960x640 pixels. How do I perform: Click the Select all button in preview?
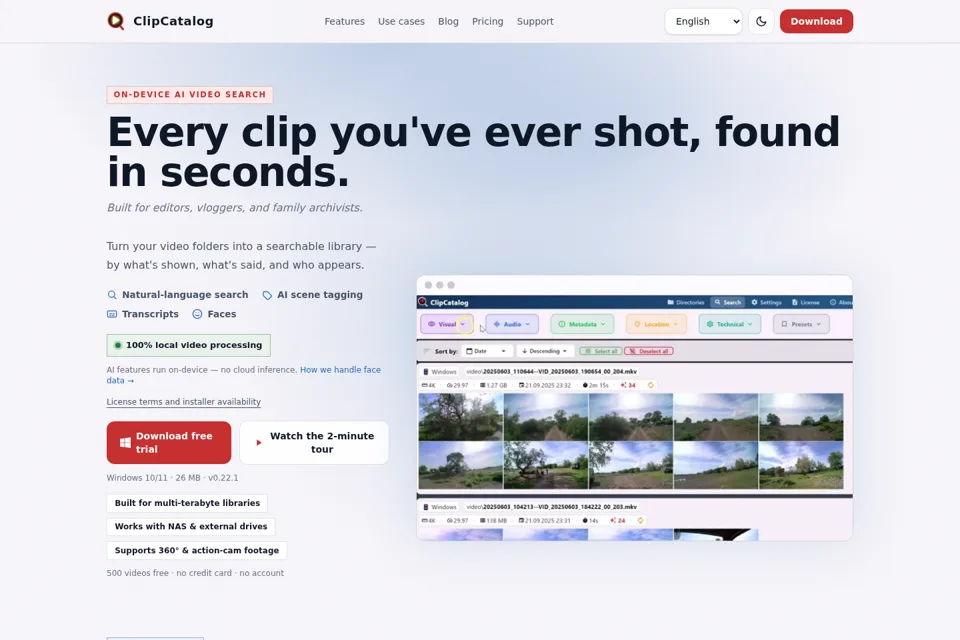601,351
